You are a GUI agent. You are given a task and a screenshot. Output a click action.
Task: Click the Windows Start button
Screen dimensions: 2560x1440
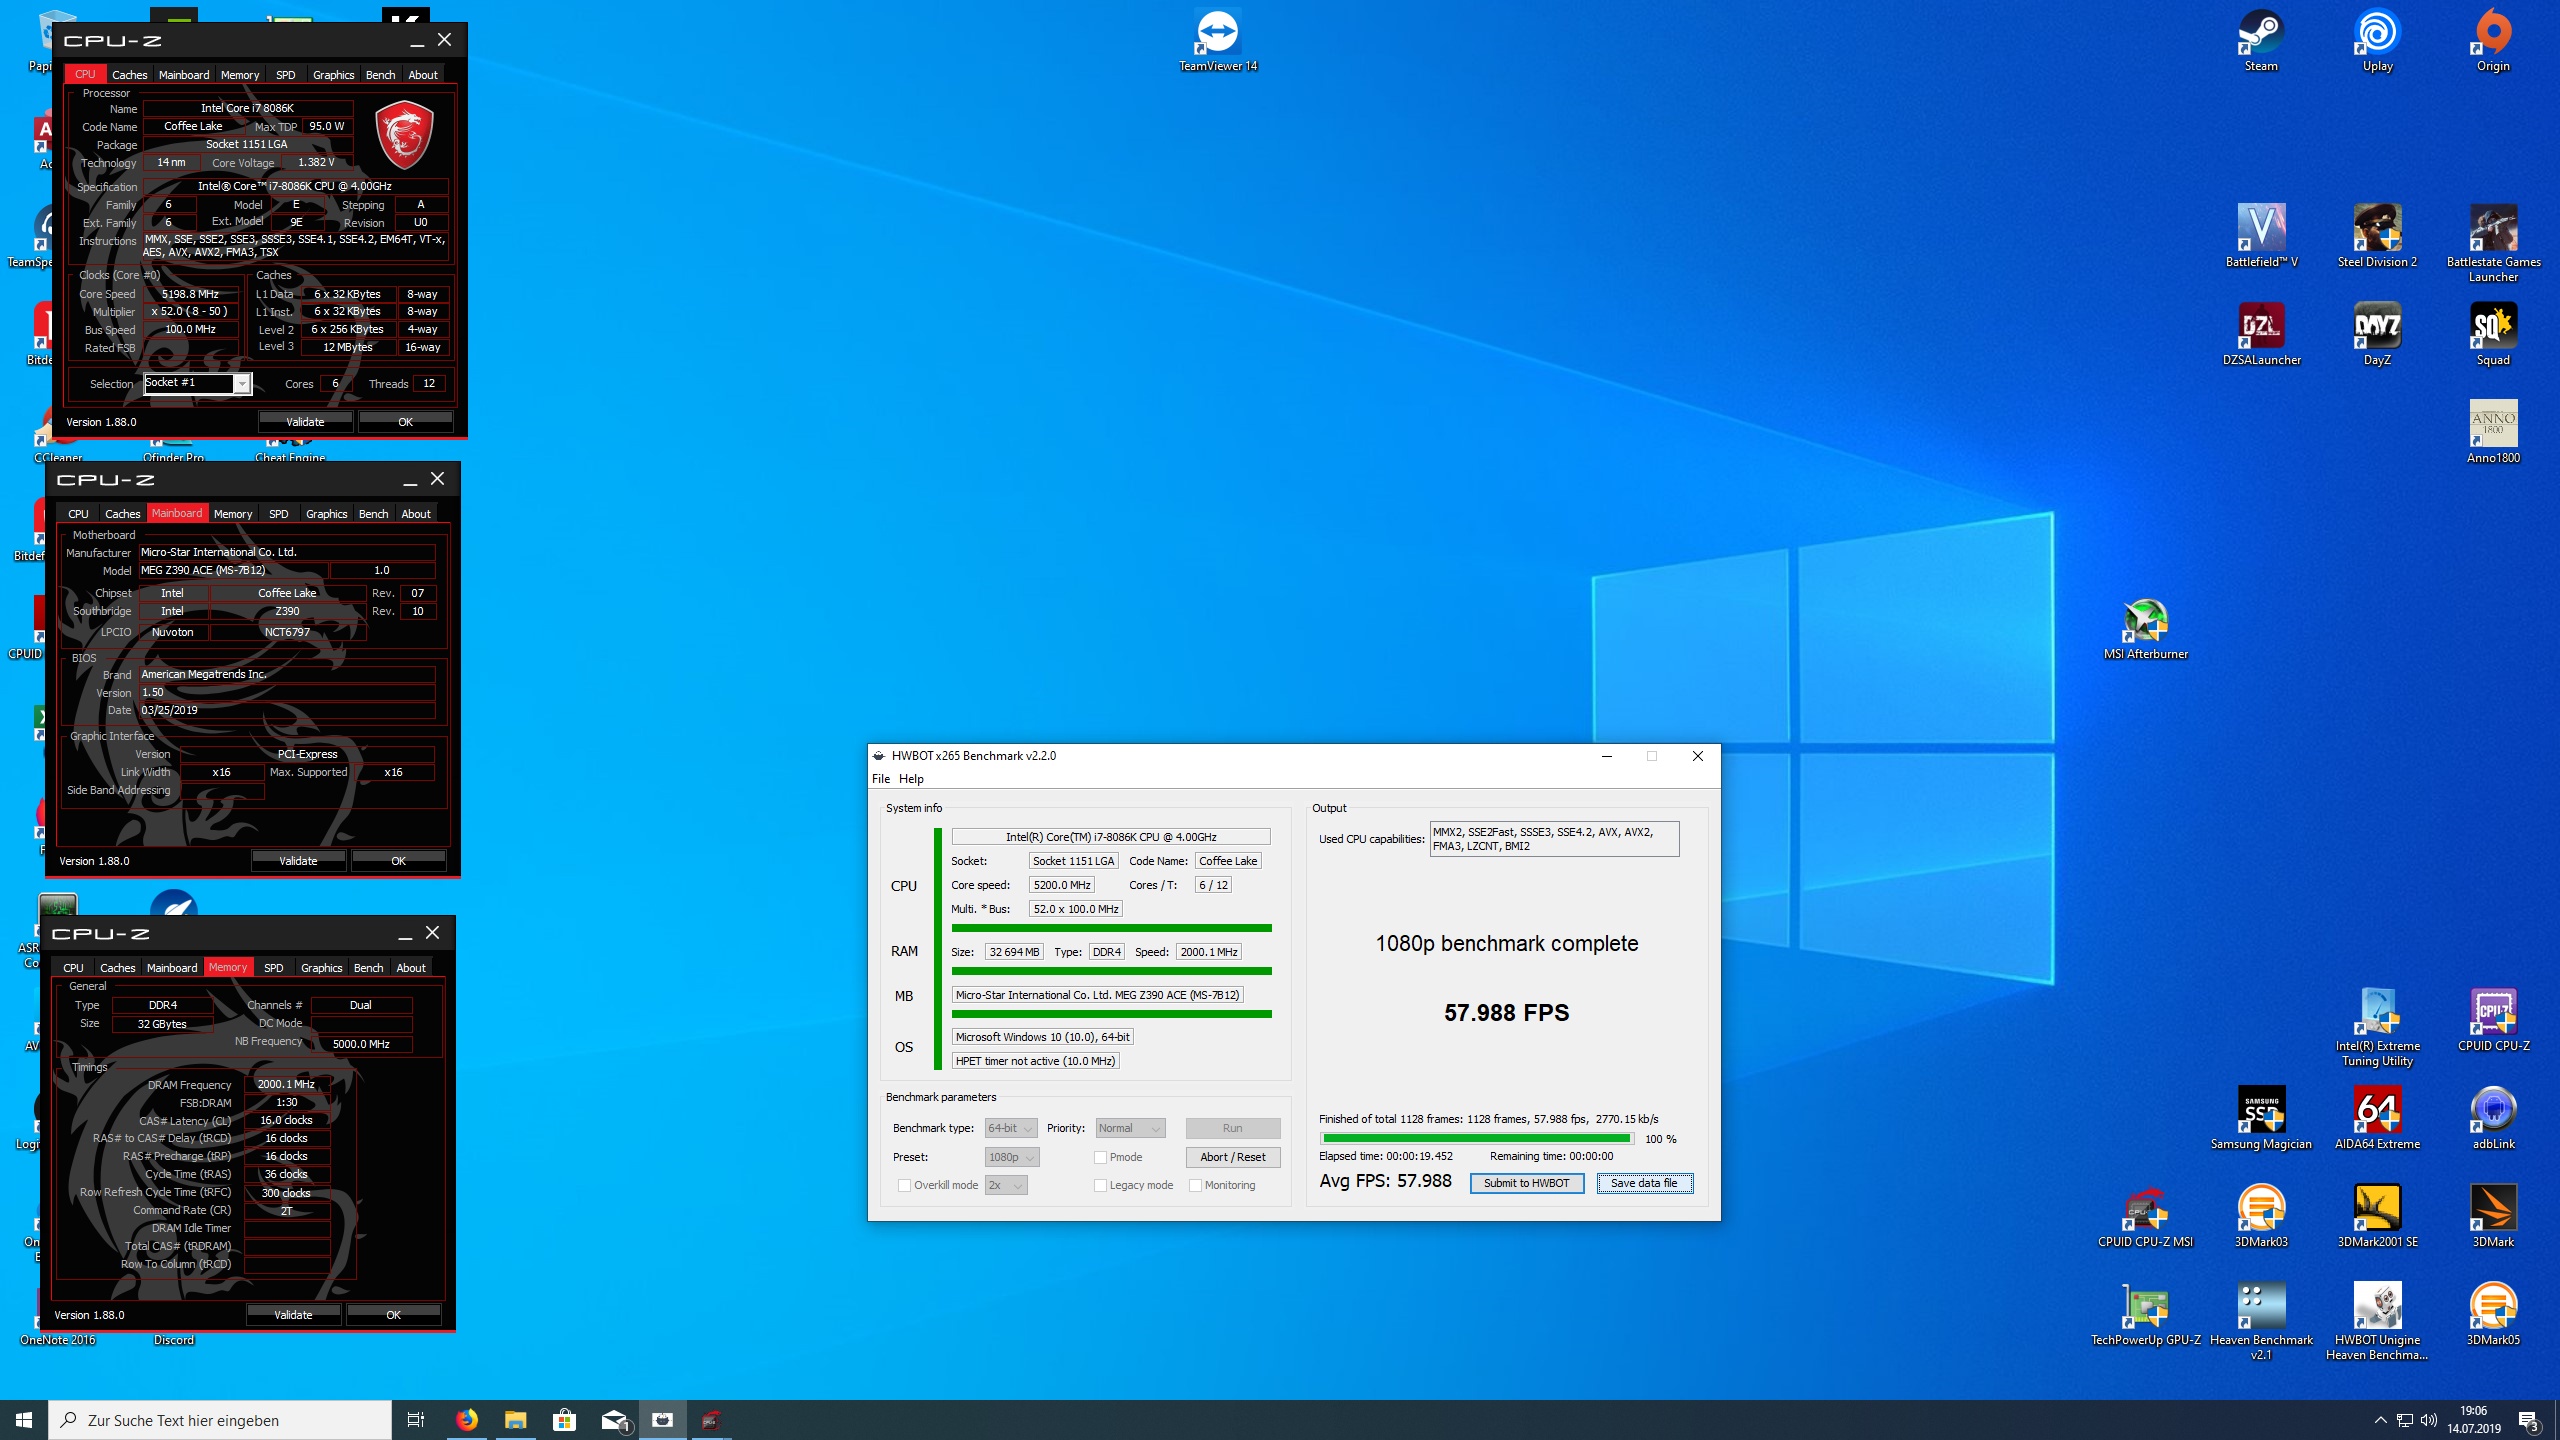pos(24,1420)
